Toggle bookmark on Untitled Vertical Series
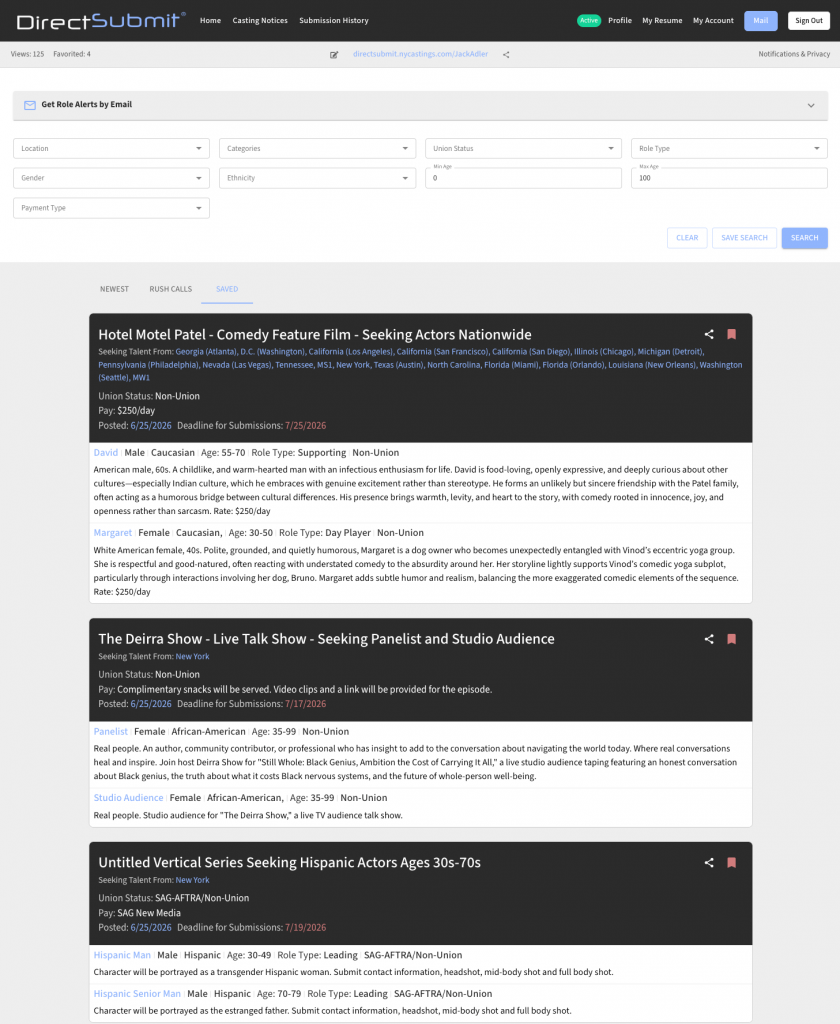 click(x=732, y=863)
